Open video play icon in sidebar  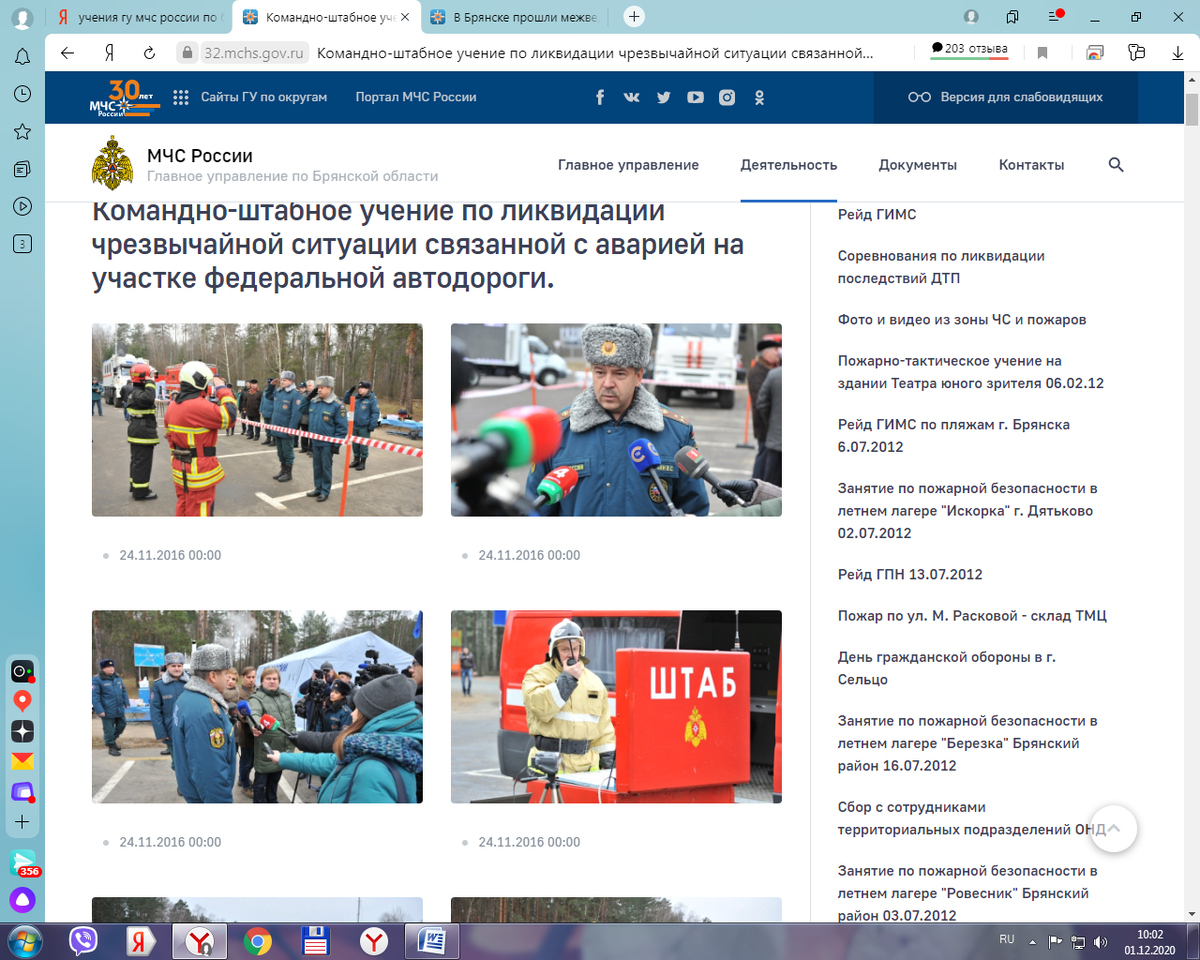point(22,207)
